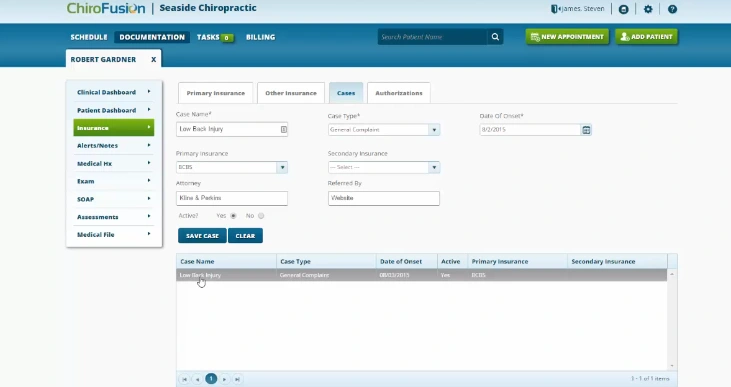Screen dimensions: 731x387
Task: Click icon inside Case Name field
Action: [283, 129]
